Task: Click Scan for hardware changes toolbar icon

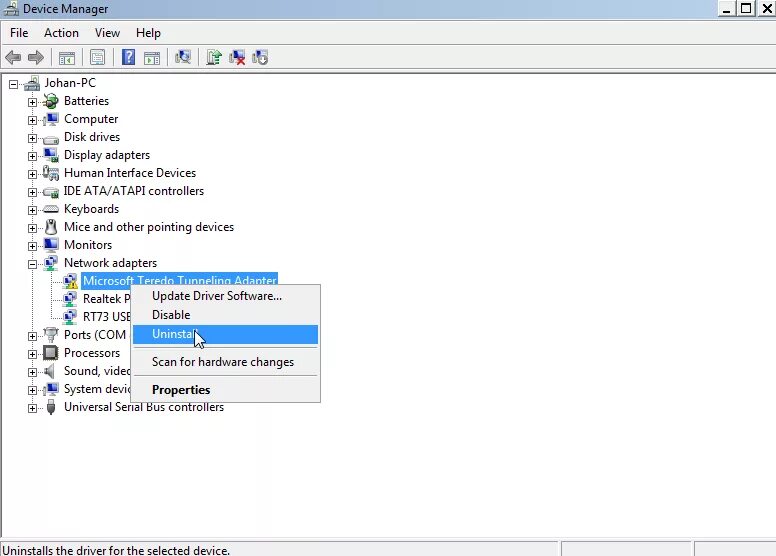Action: (x=183, y=57)
